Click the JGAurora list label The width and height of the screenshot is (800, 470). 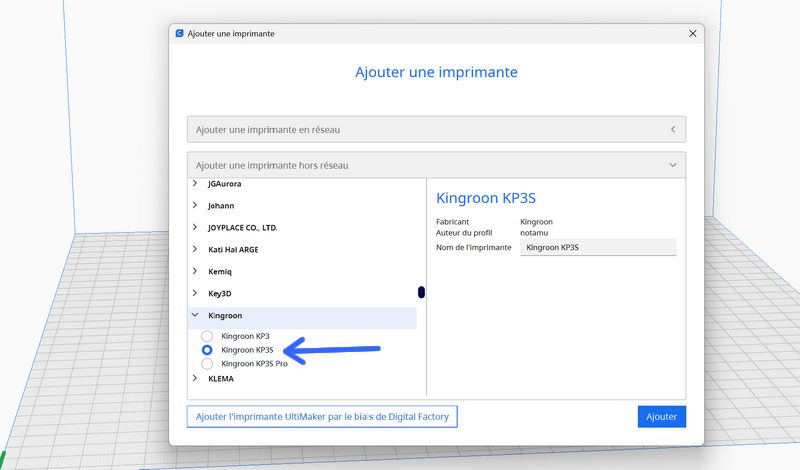pos(224,184)
